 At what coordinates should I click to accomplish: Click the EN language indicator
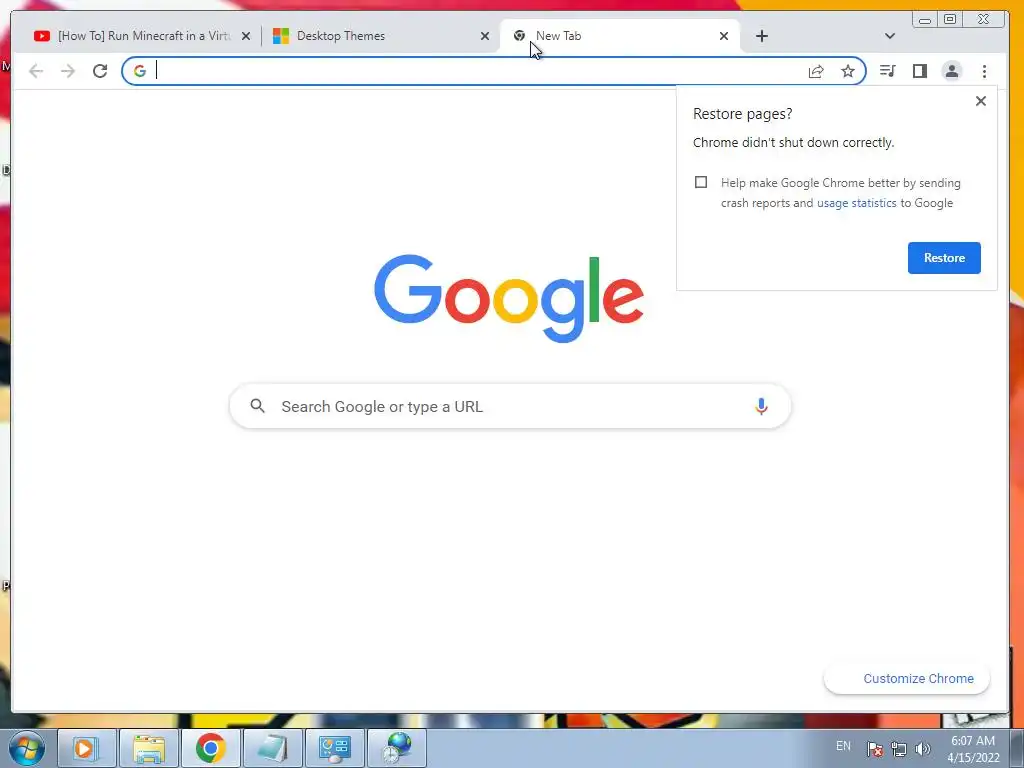[x=843, y=746]
